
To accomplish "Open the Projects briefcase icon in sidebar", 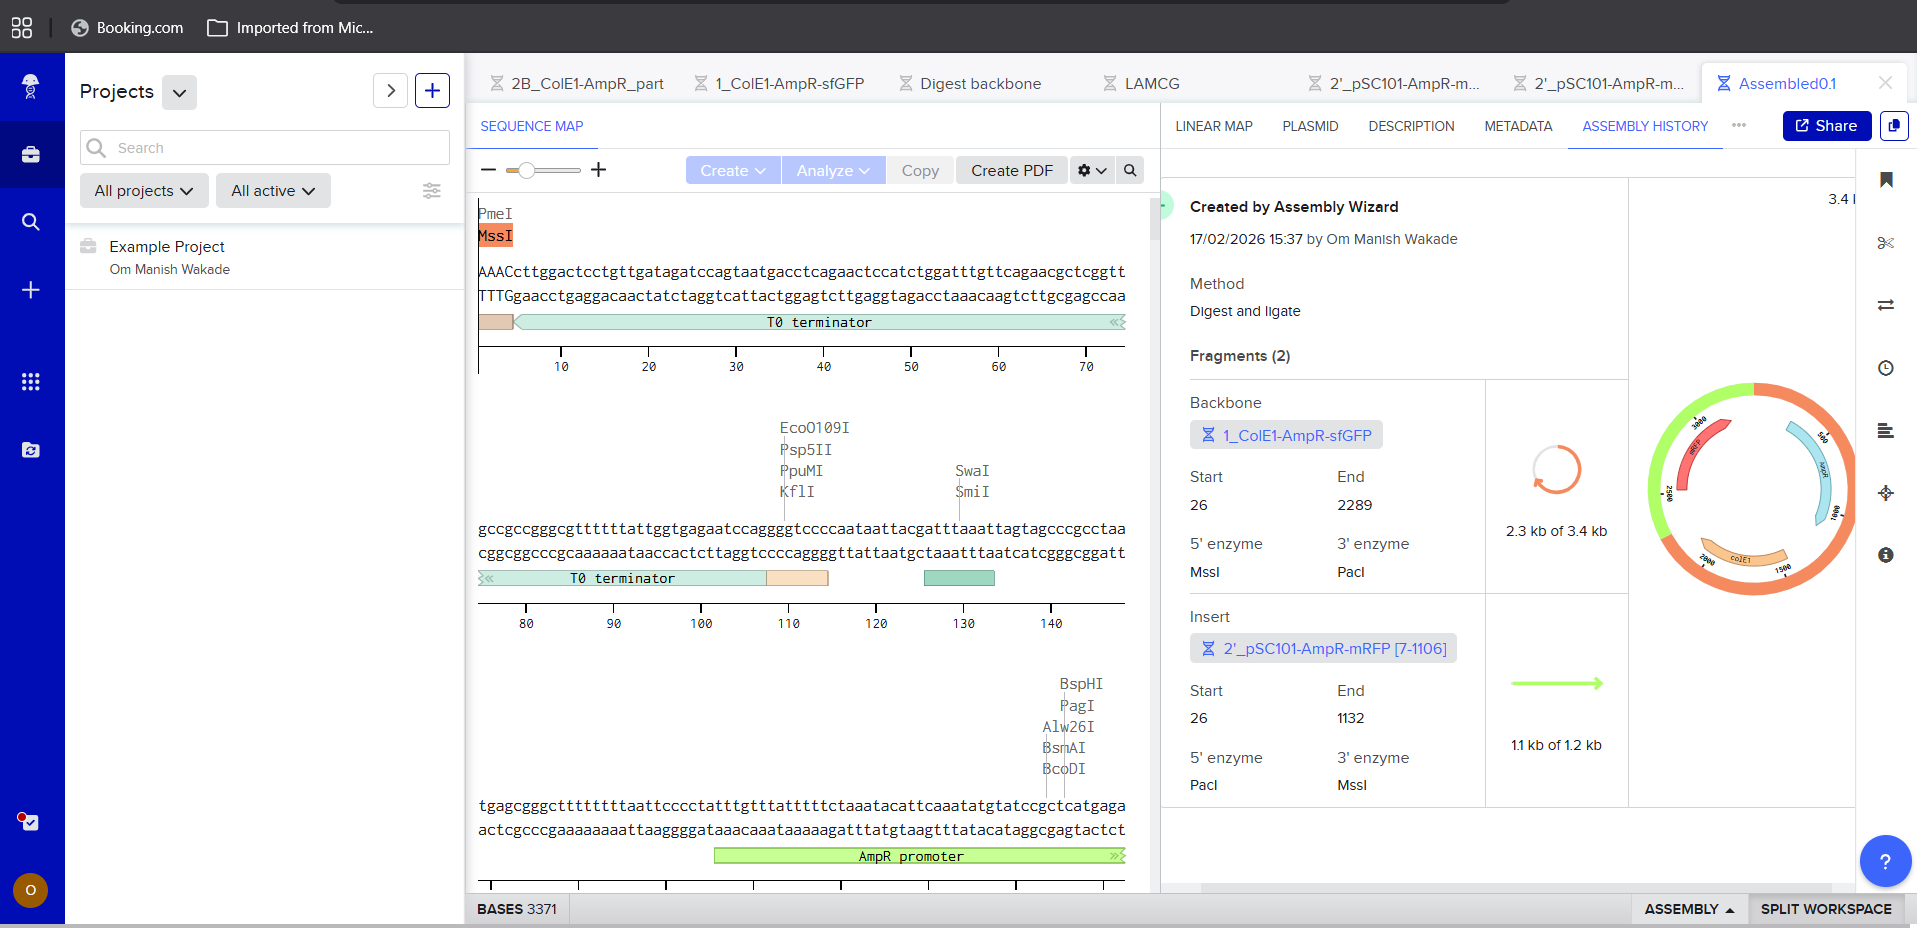I will [x=31, y=155].
